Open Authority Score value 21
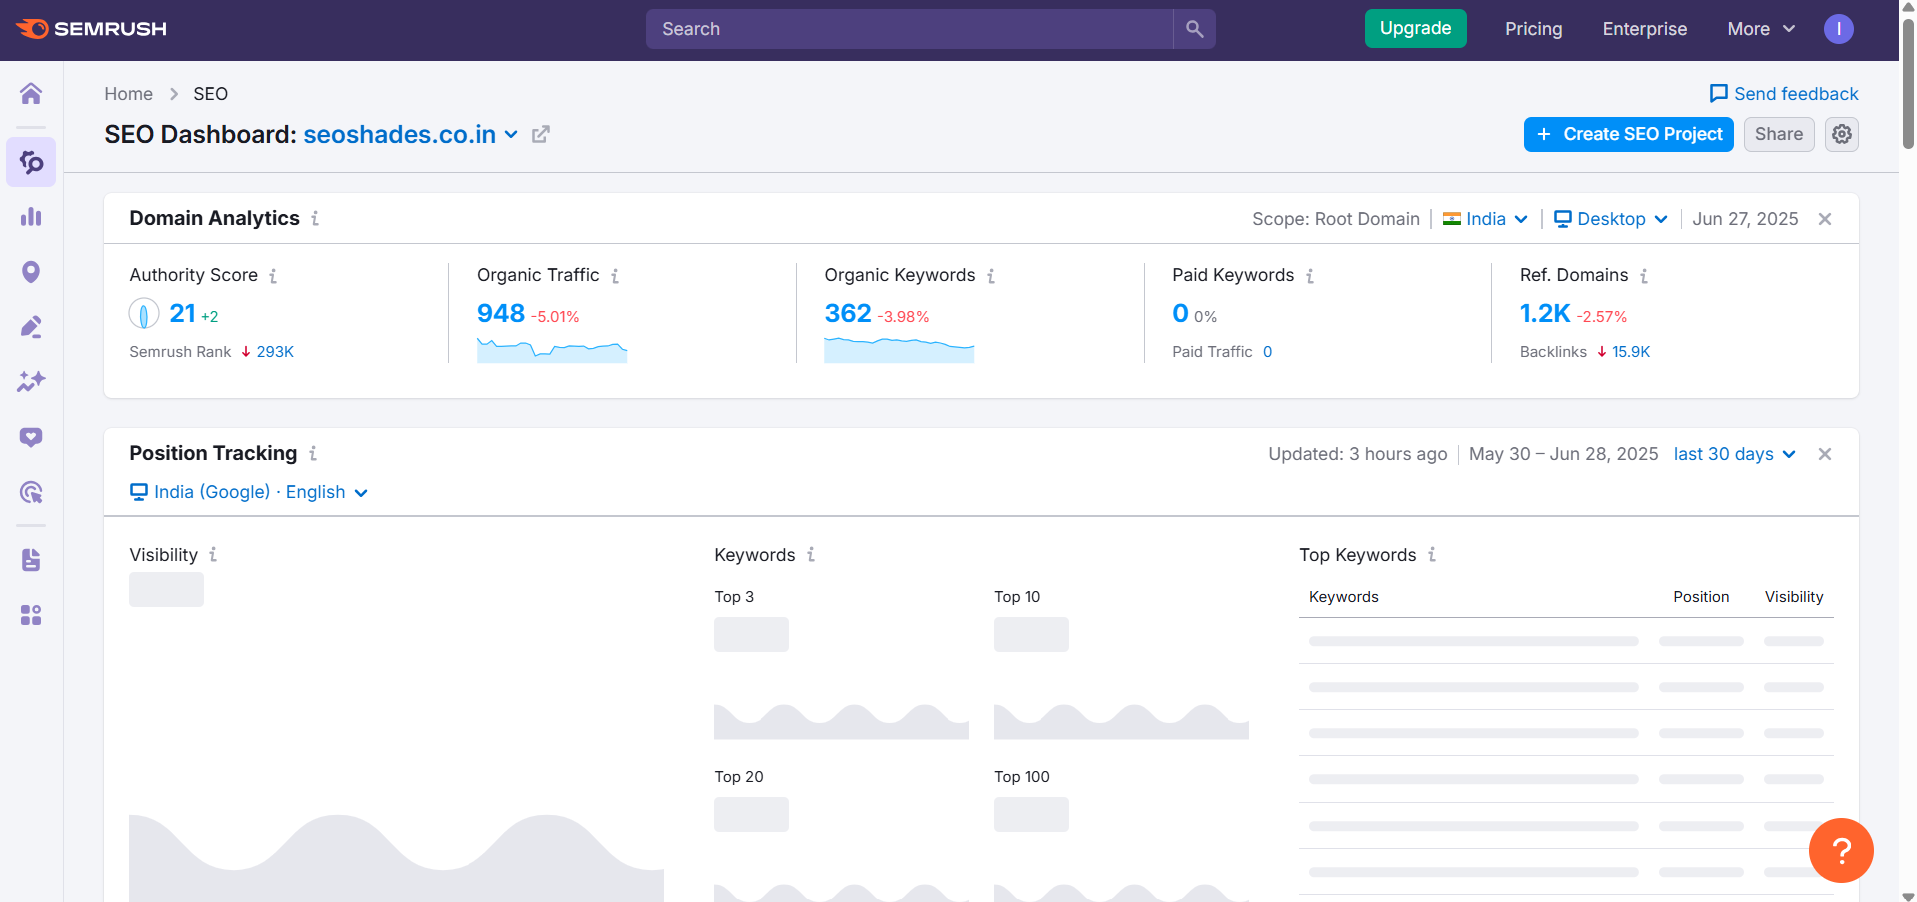This screenshot has height=902, width=1917. (182, 314)
